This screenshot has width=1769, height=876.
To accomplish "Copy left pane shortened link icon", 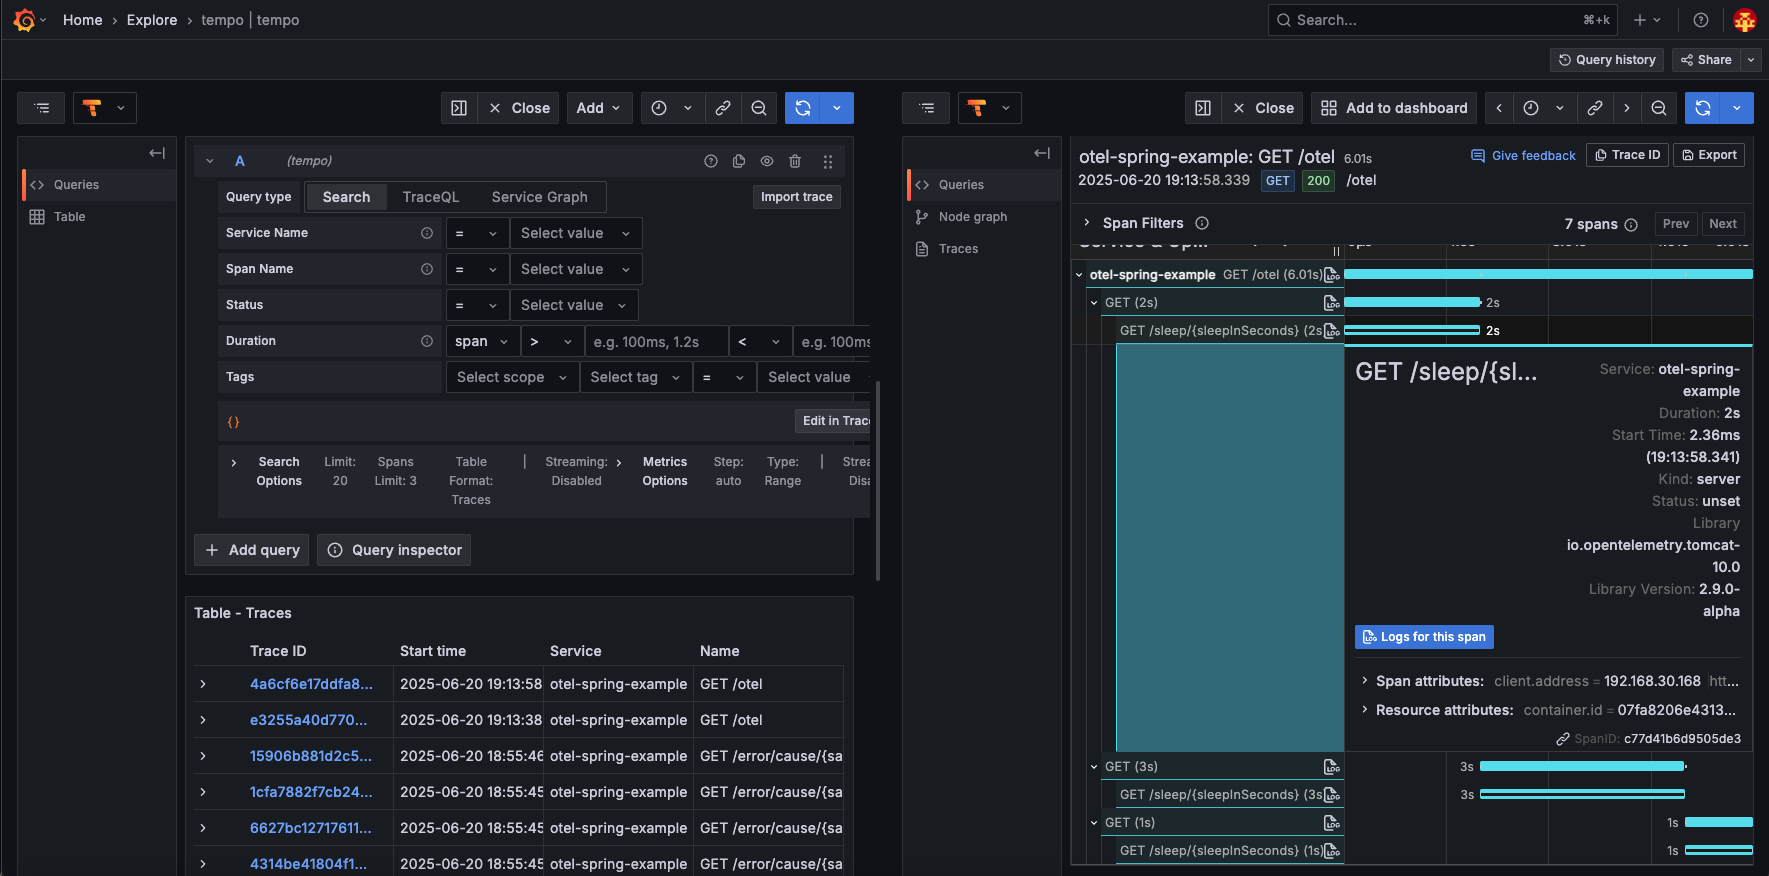I will pyautogui.click(x=723, y=108).
